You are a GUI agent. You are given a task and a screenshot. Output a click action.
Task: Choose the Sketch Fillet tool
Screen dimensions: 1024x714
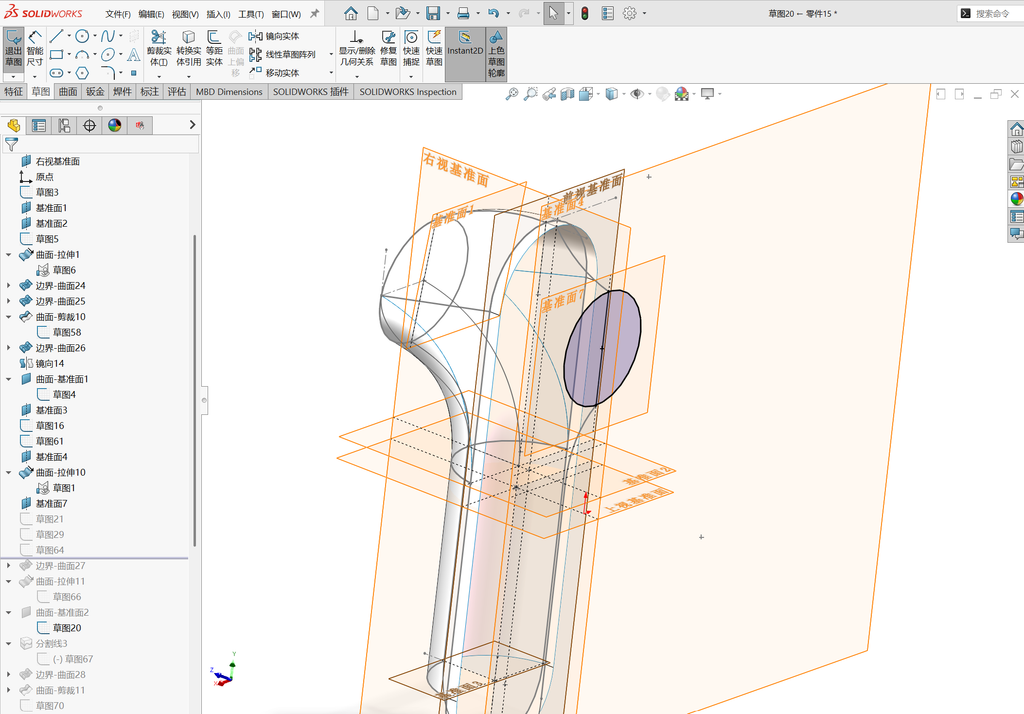(x=108, y=73)
